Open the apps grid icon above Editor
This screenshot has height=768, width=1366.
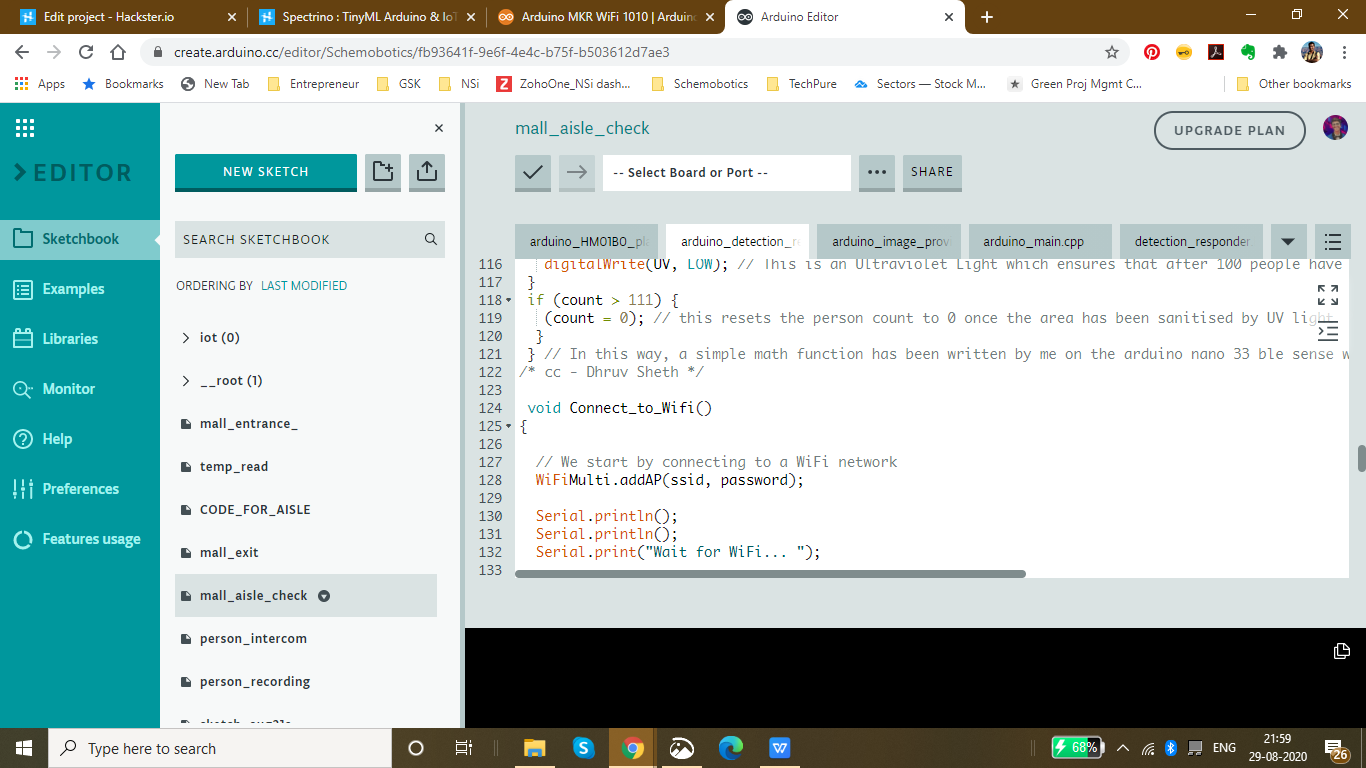pyautogui.click(x=25, y=127)
